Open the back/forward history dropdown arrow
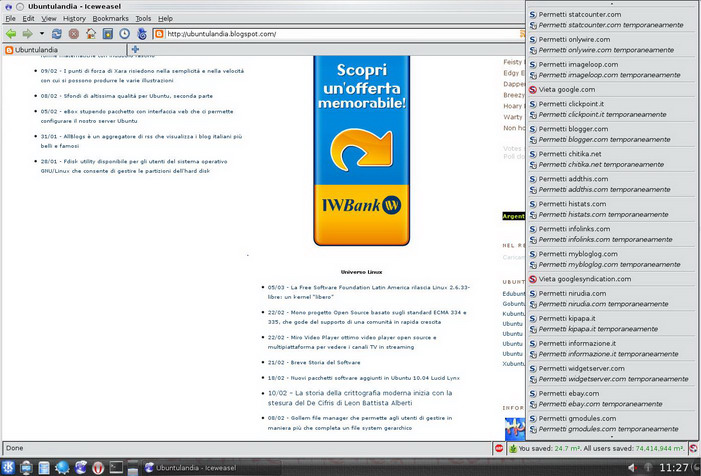 [40, 34]
